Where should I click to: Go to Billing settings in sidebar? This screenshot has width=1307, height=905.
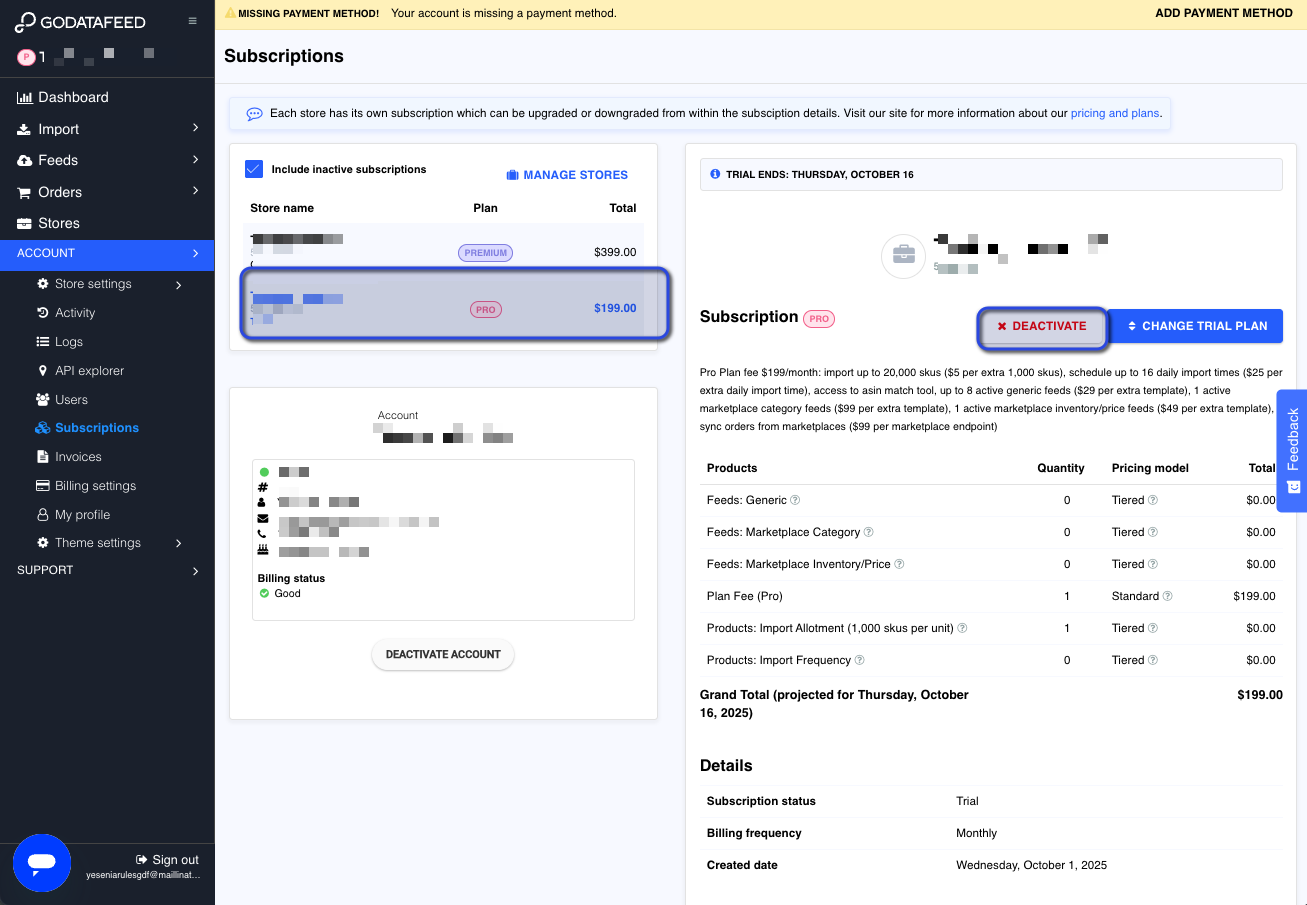95,486
